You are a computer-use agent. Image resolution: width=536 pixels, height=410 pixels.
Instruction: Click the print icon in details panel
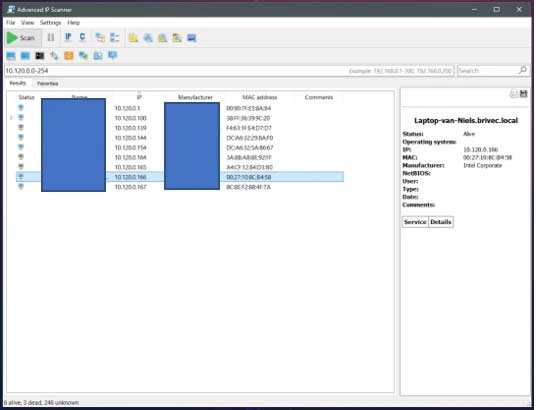coord(513,94)
